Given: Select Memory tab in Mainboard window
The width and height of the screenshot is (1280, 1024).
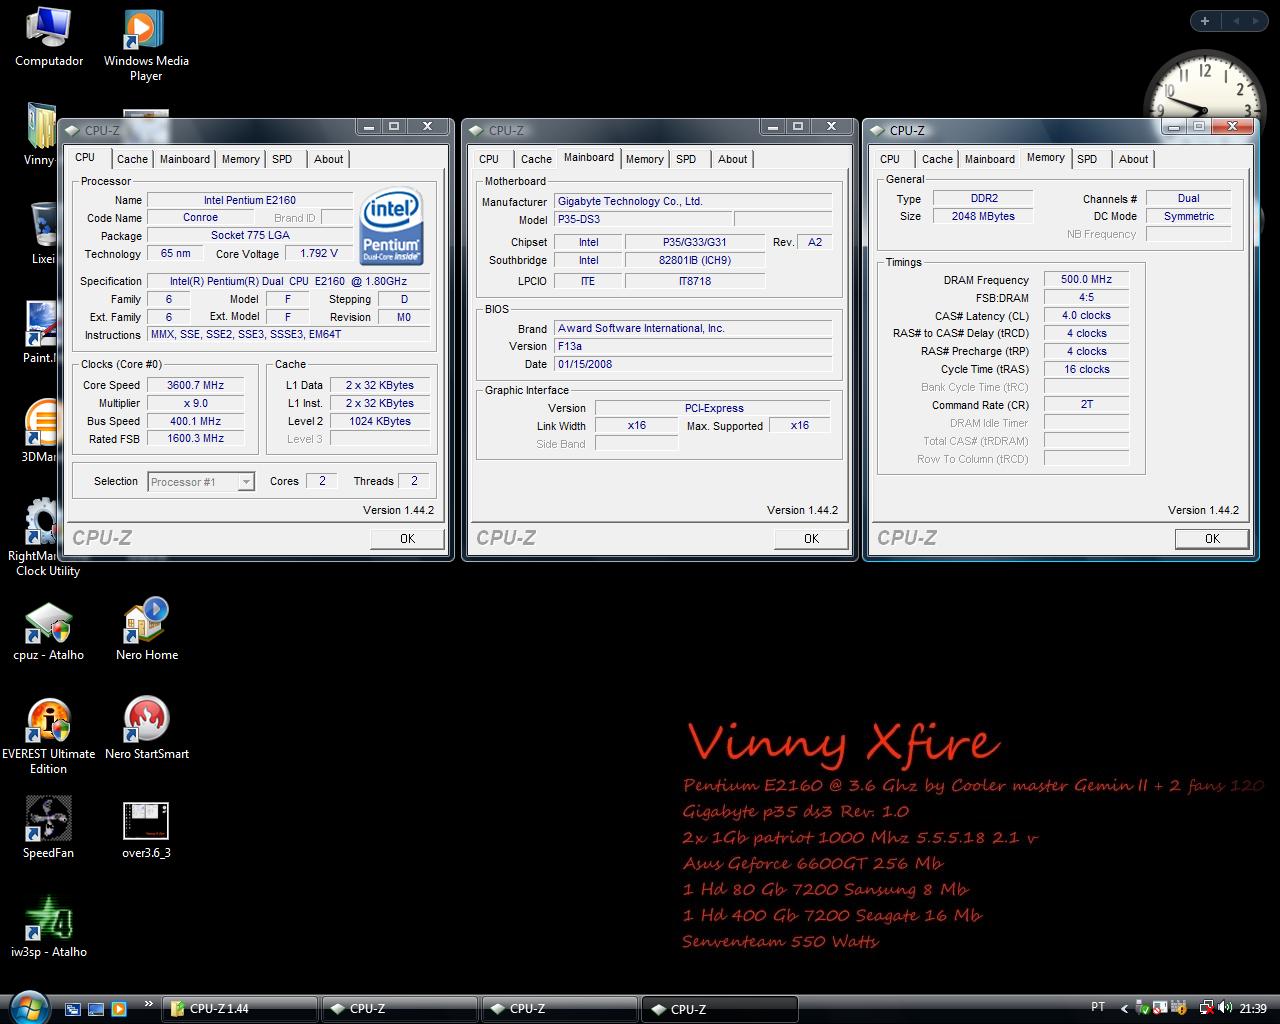Looking at the screenshot, I should coord(645,159).
